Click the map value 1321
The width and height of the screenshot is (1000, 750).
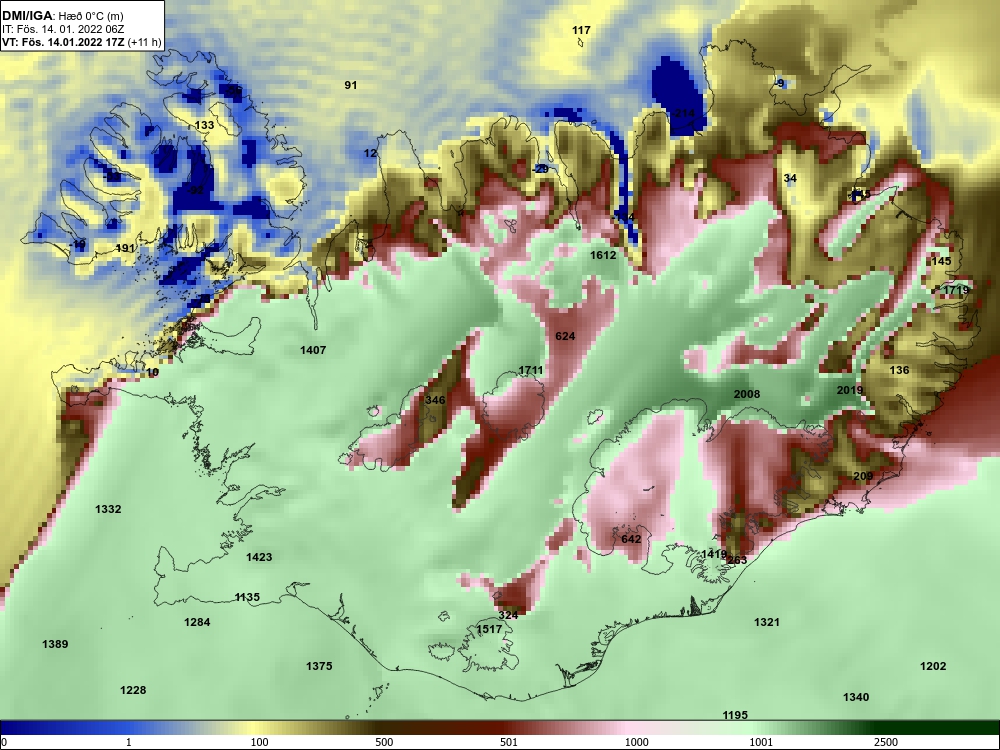[x=767, y=622]
